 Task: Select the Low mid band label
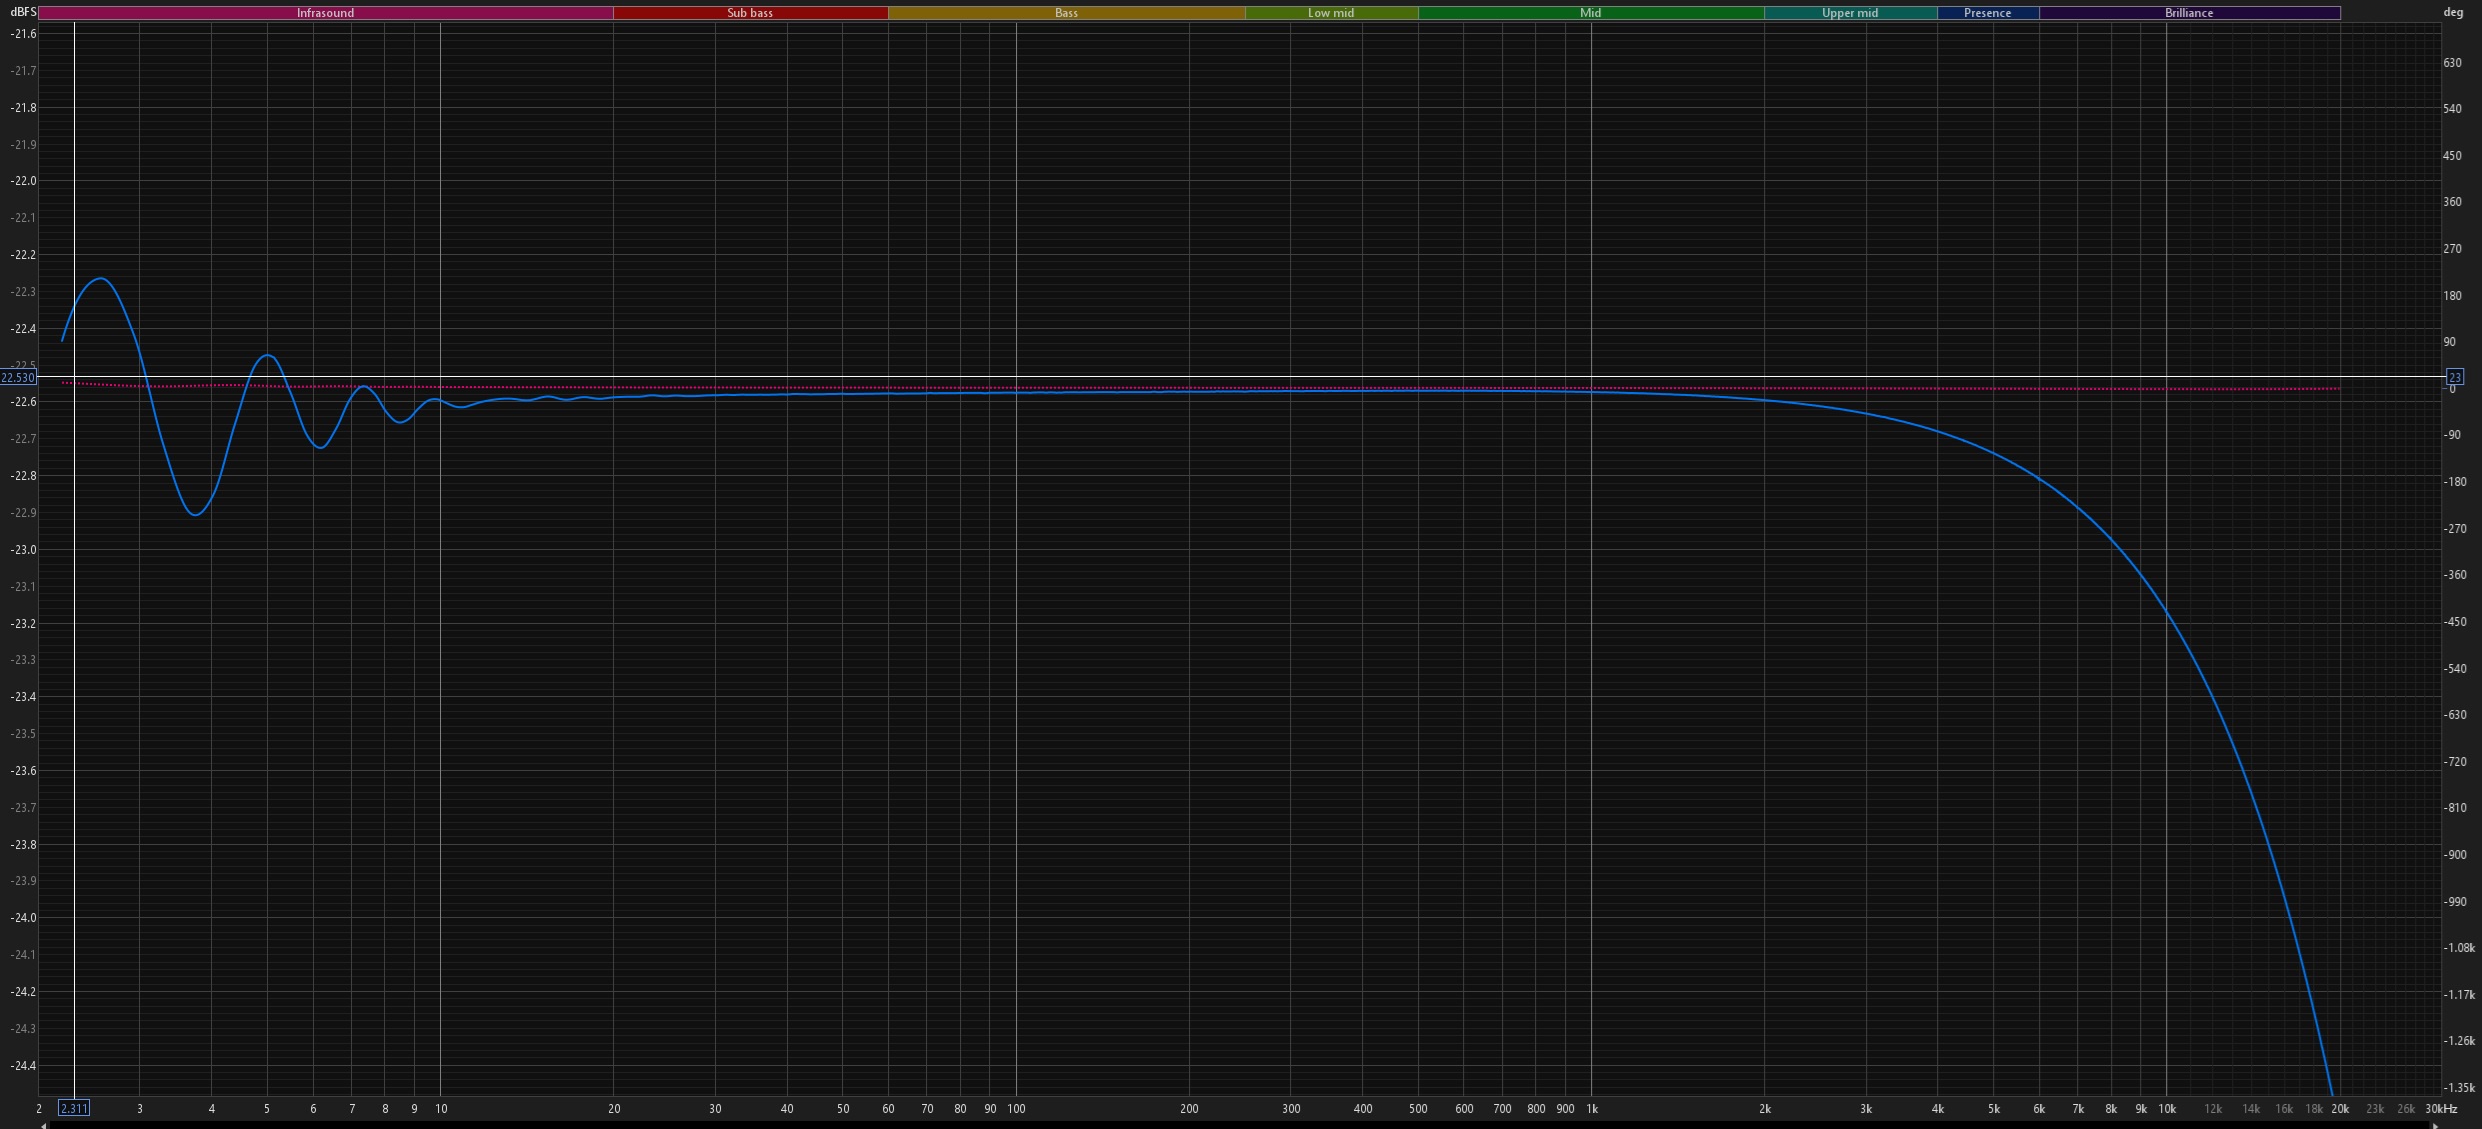[1331, 13]
